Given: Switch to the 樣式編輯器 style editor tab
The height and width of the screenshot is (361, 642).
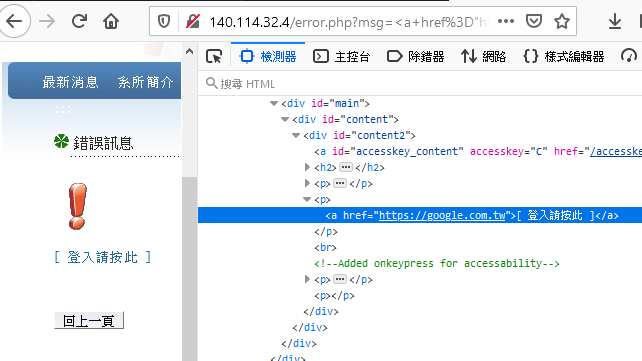Looking at the screenshot, I should (x=564, y=56).
